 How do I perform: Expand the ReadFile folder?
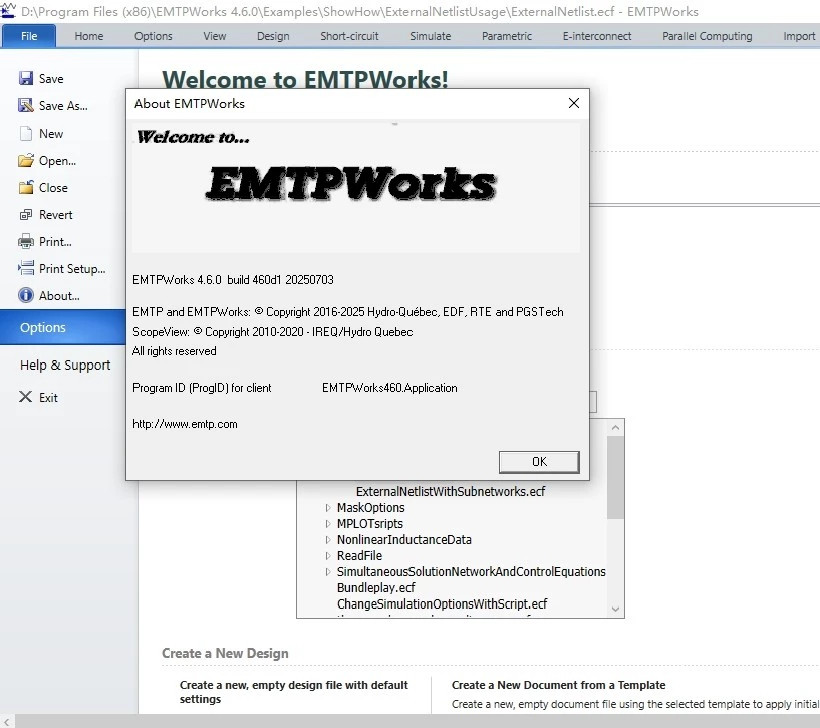point(328,555)
